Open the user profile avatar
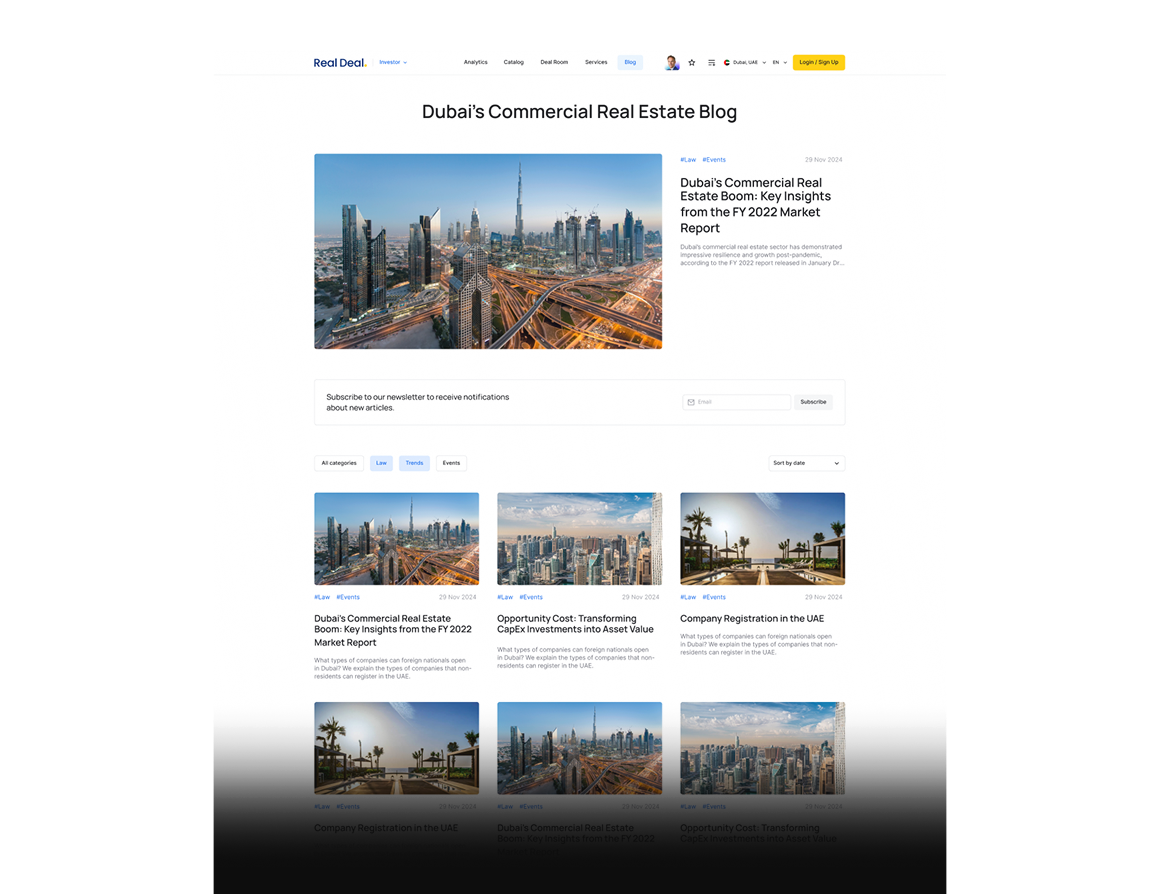Image resolution: width=1160 pixels, height=894 pixels. (x=672, y=62)
